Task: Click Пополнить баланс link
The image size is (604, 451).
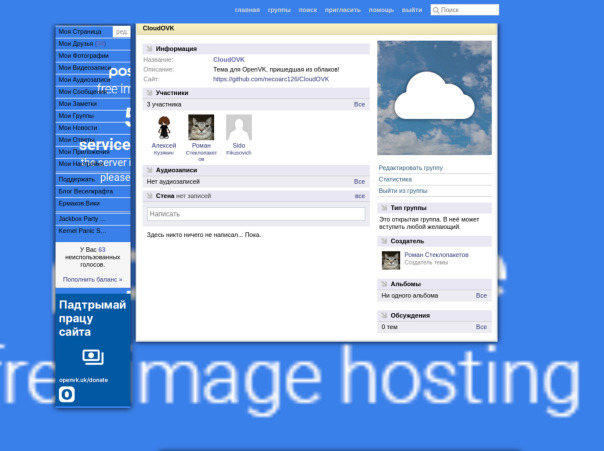Action: [x=92, y=279]
